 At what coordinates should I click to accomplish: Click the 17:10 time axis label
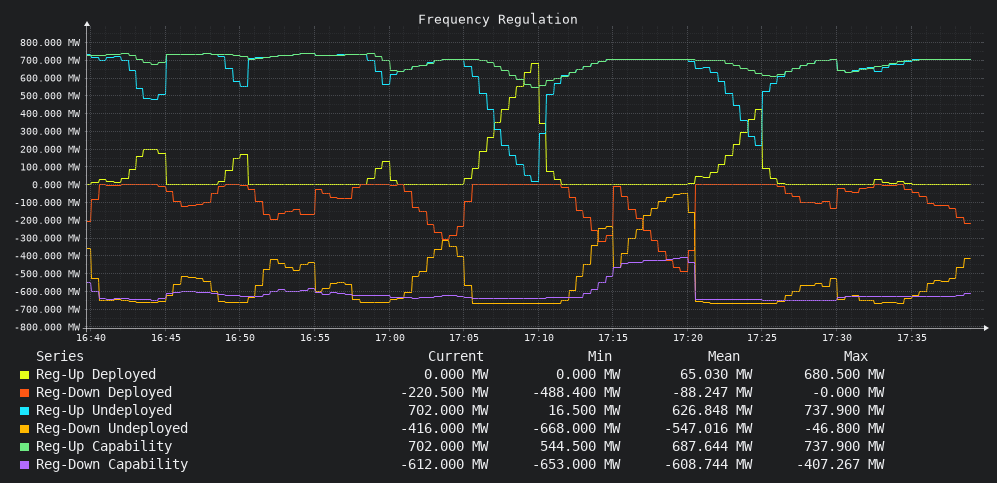coord(538,339)
